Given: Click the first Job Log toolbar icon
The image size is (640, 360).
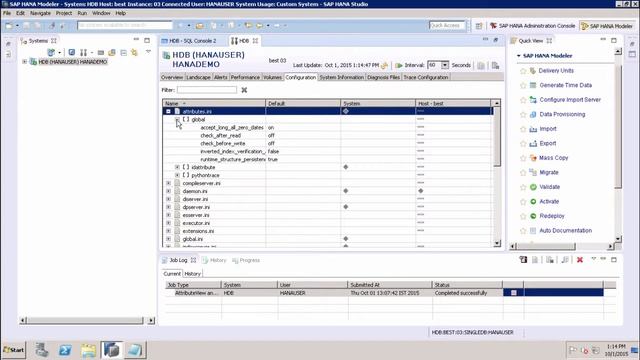Looking at the screenshot, I should coord(523,260).
